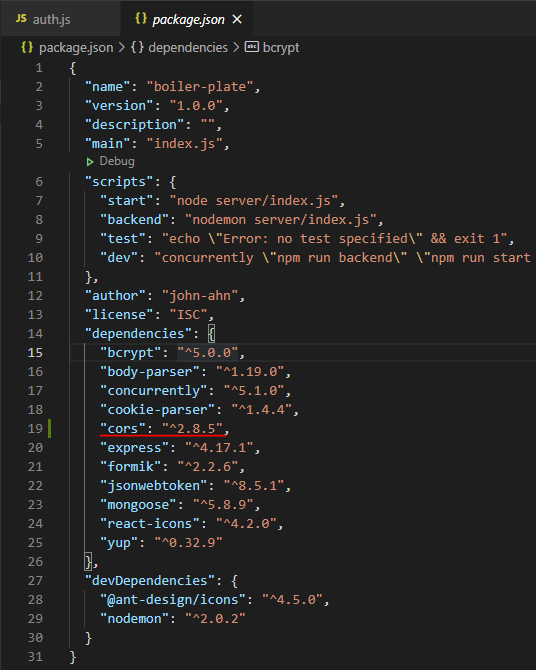536x670 pixels.
Task: Click line number 15 in gutter
Action: coord(35,353)
